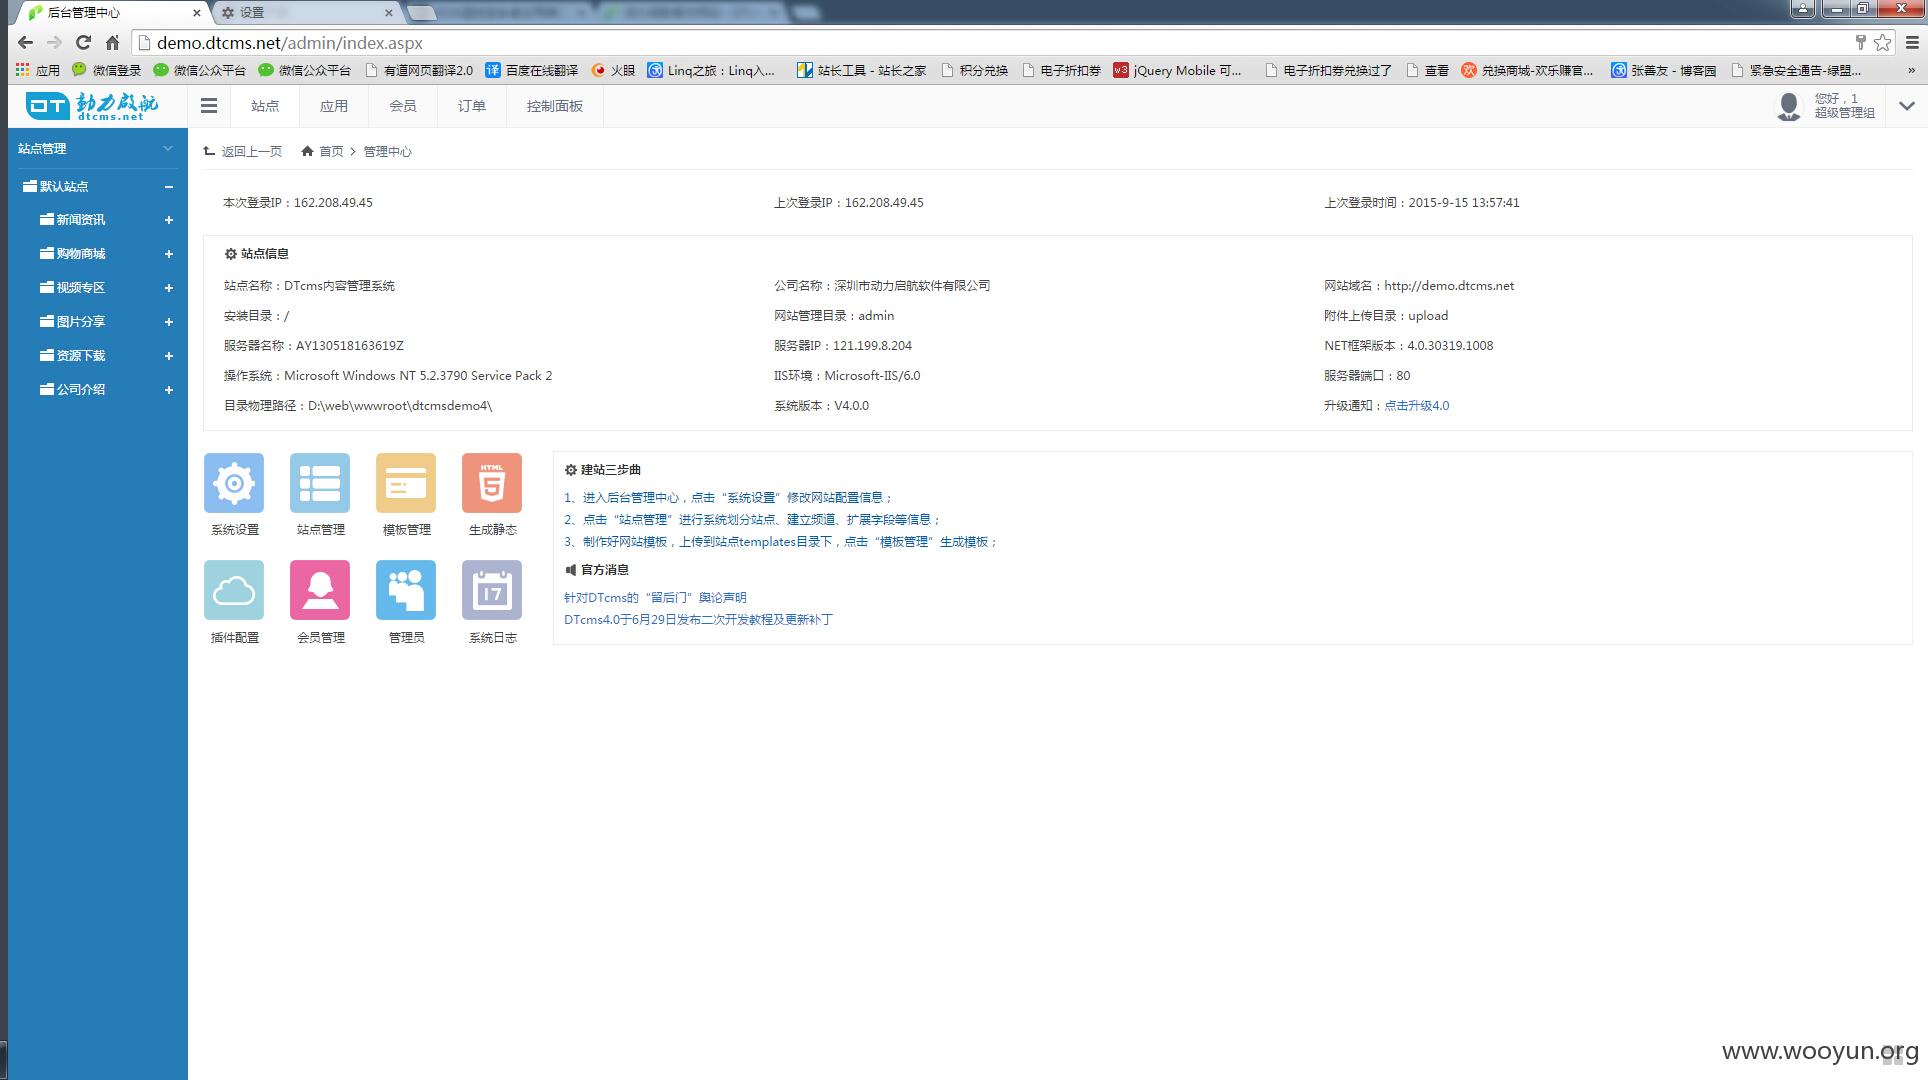Screen dimensions: 1928x1080
Task: Open the 站点管理 list icon
Action: point(320,483)
